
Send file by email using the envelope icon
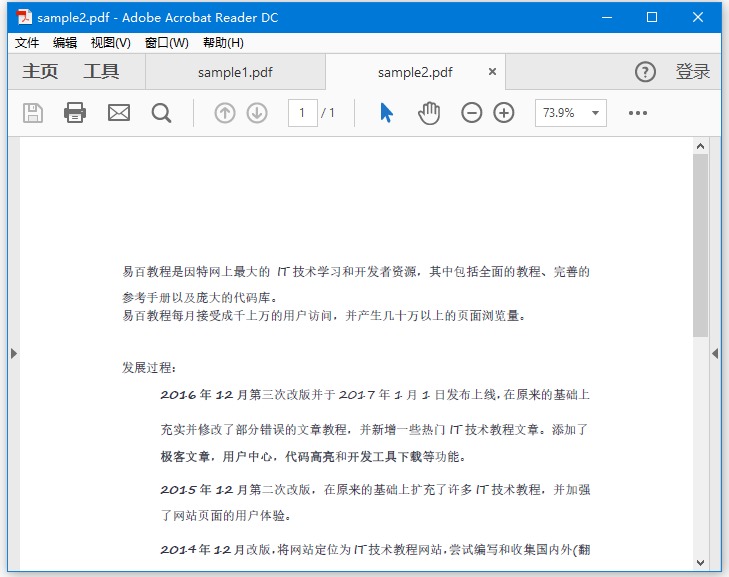coord(119,113)
